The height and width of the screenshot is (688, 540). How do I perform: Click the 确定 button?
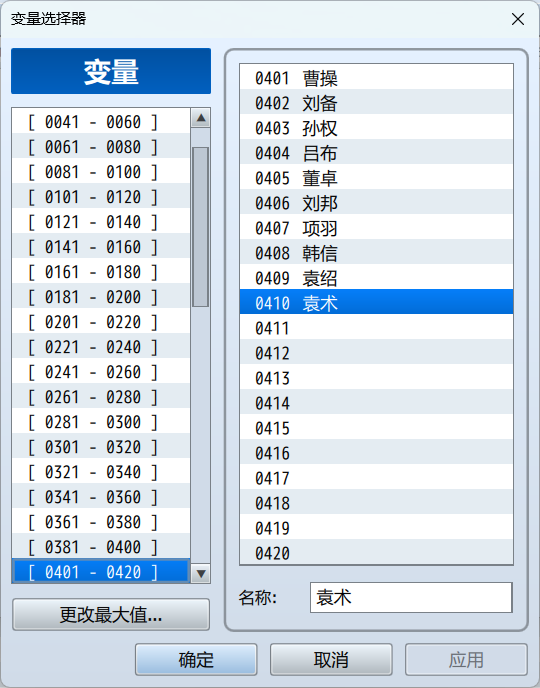(x=196, y=659)
